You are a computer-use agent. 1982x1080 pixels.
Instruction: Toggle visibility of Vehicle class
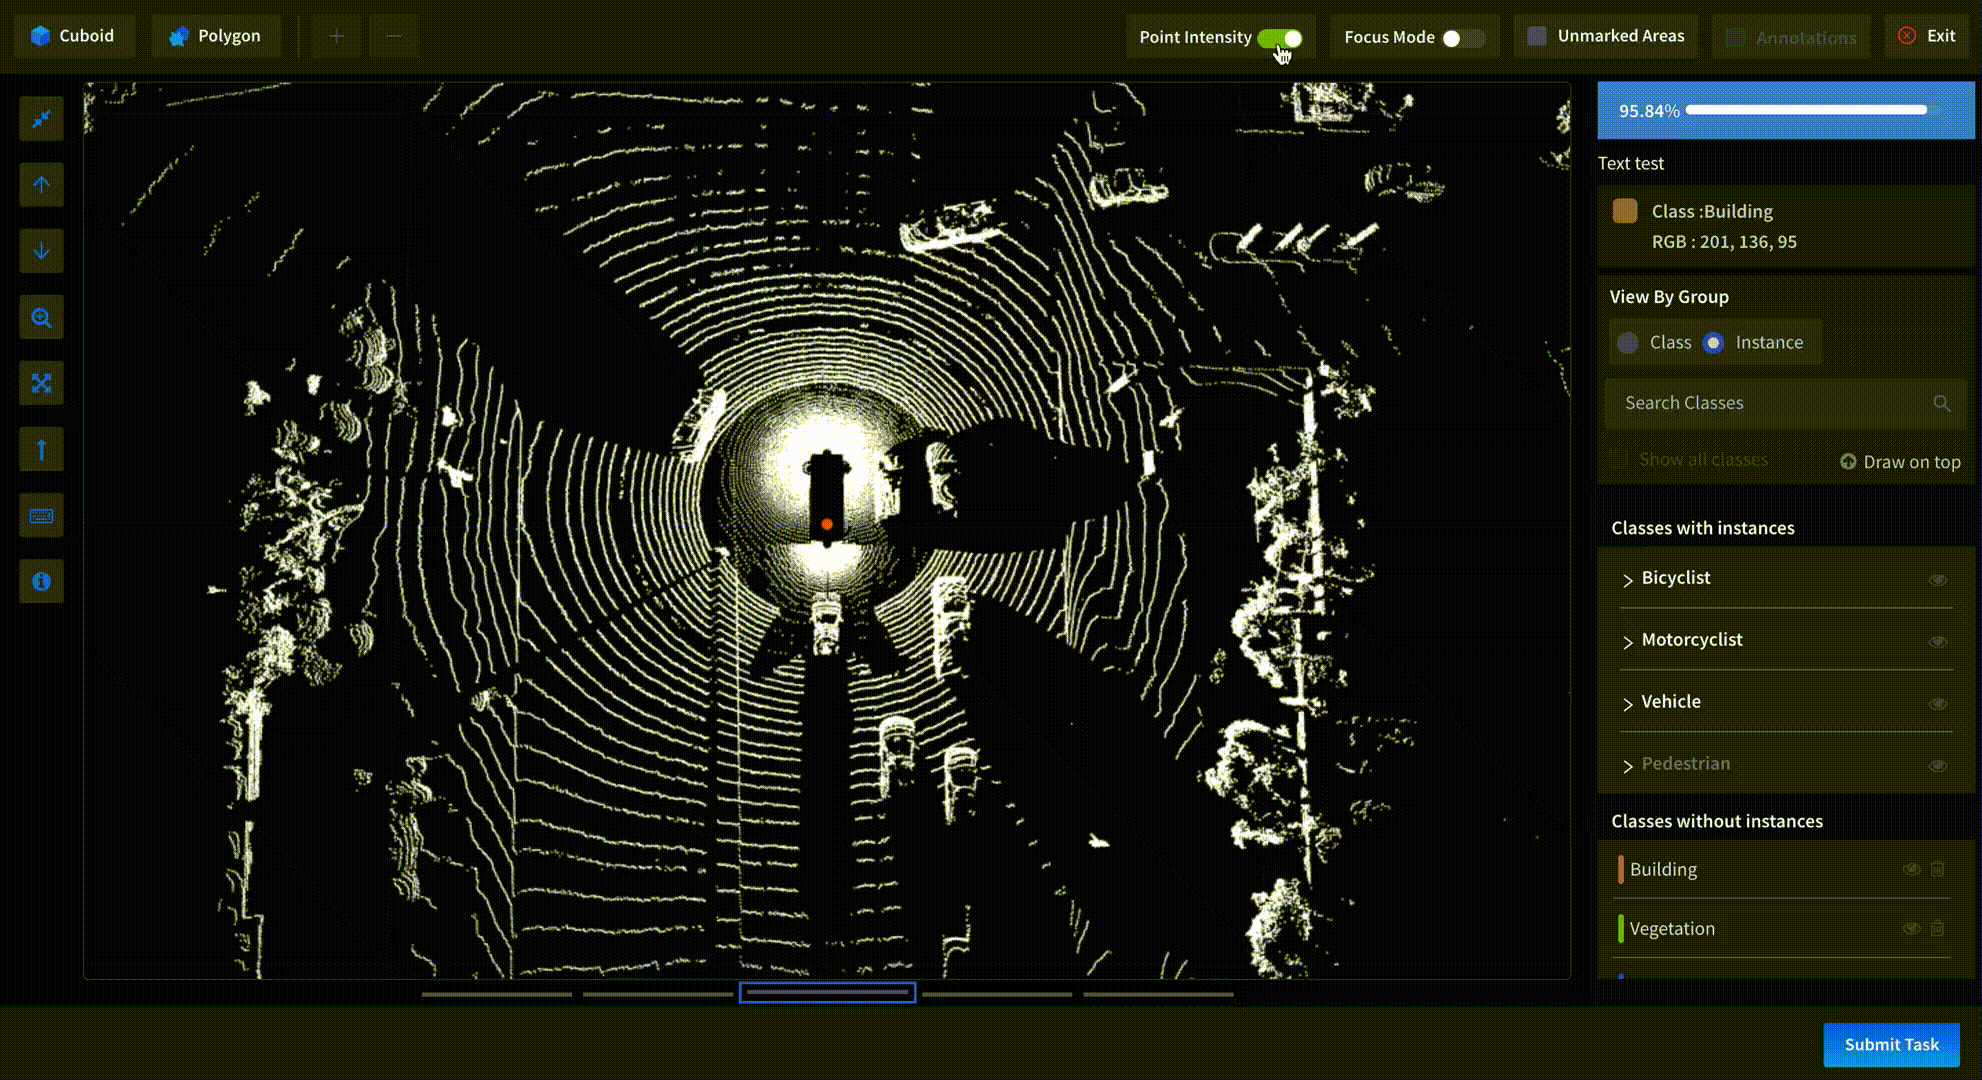point(1937,704)
